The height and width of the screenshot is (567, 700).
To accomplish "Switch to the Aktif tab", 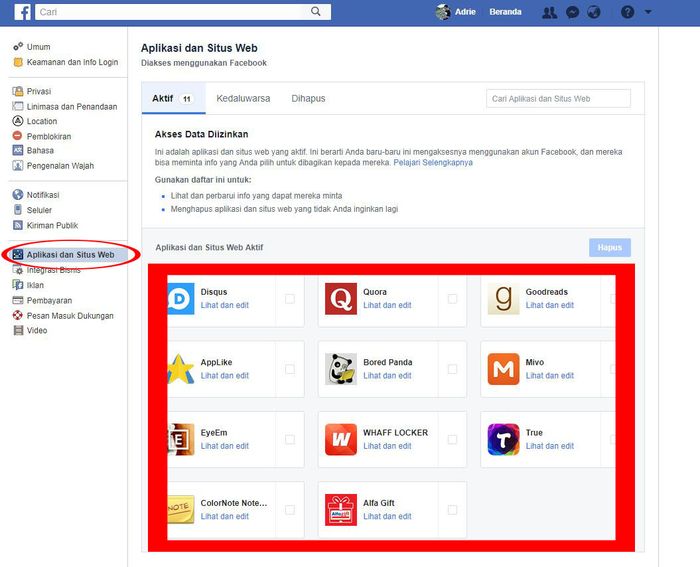I will click(174, 98).
